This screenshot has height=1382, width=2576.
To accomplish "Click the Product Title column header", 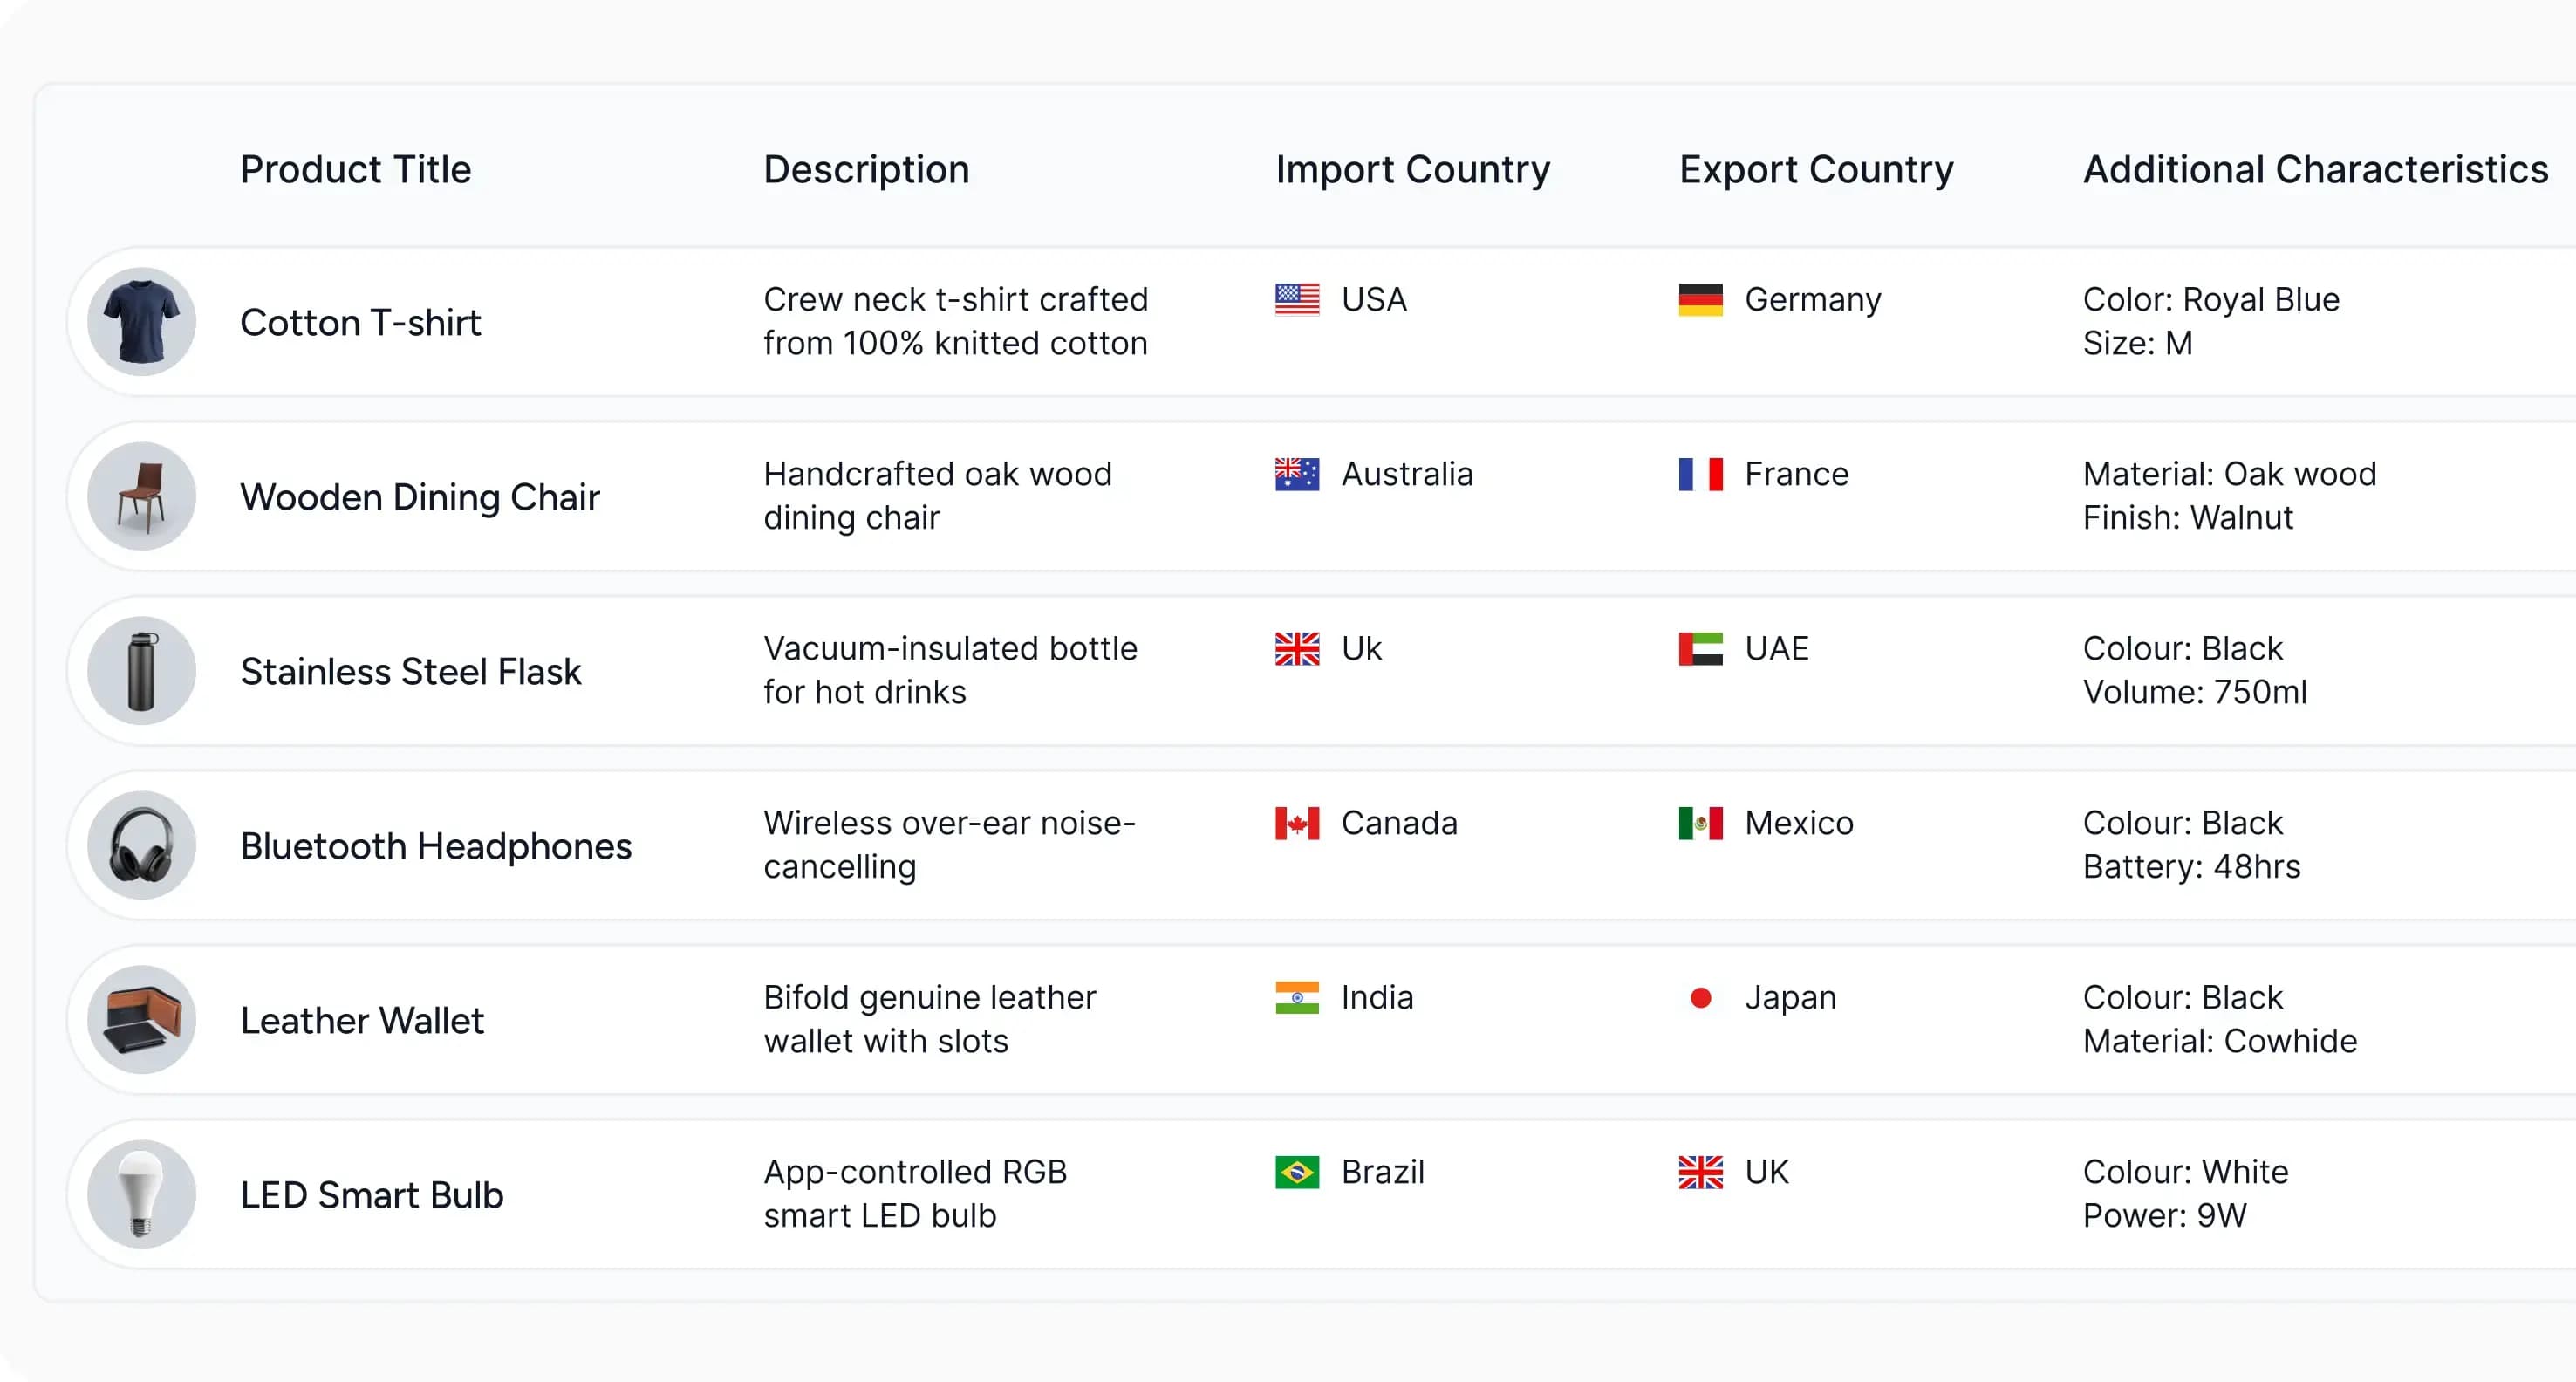I will click(x=355, y=169).
